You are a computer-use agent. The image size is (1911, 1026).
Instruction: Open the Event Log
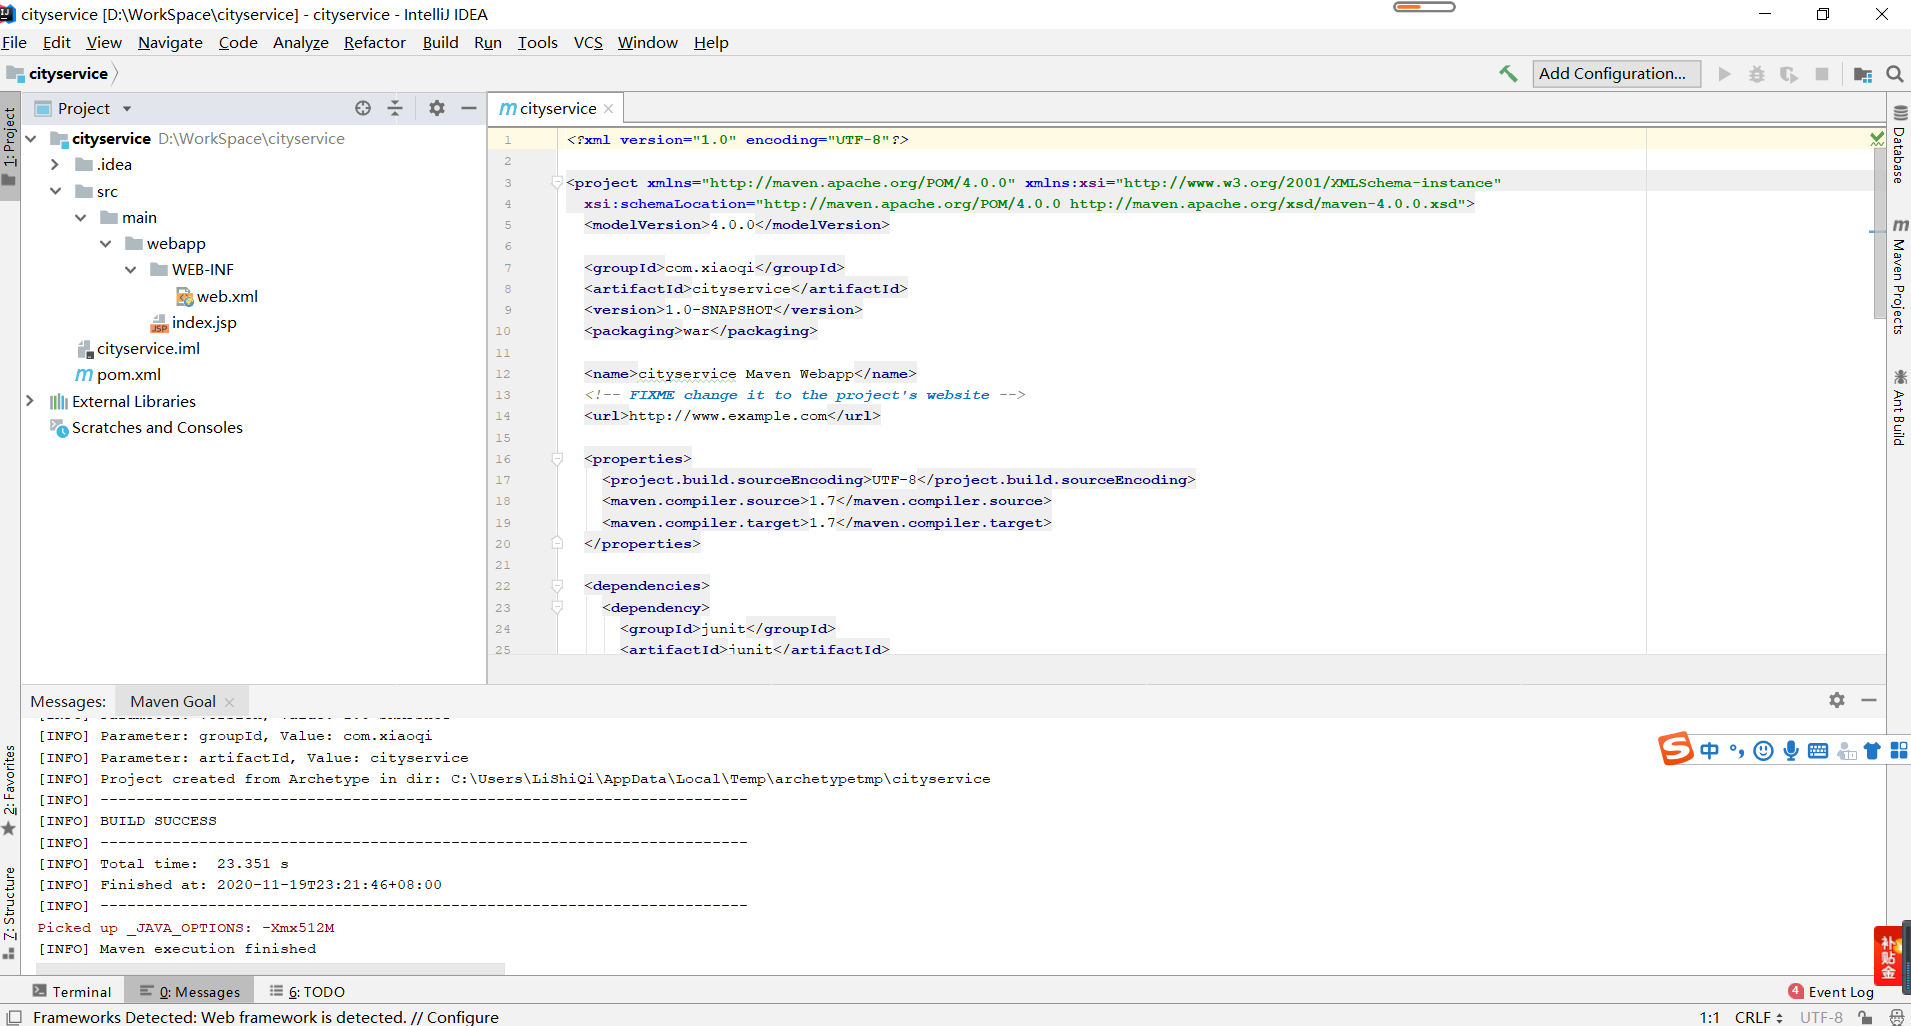[1832, 992]
